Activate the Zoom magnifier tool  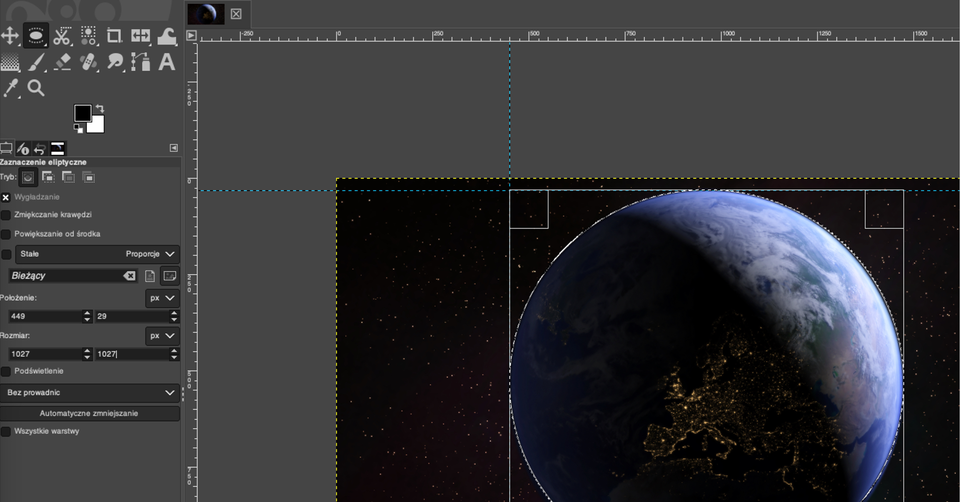pos(36,88)
